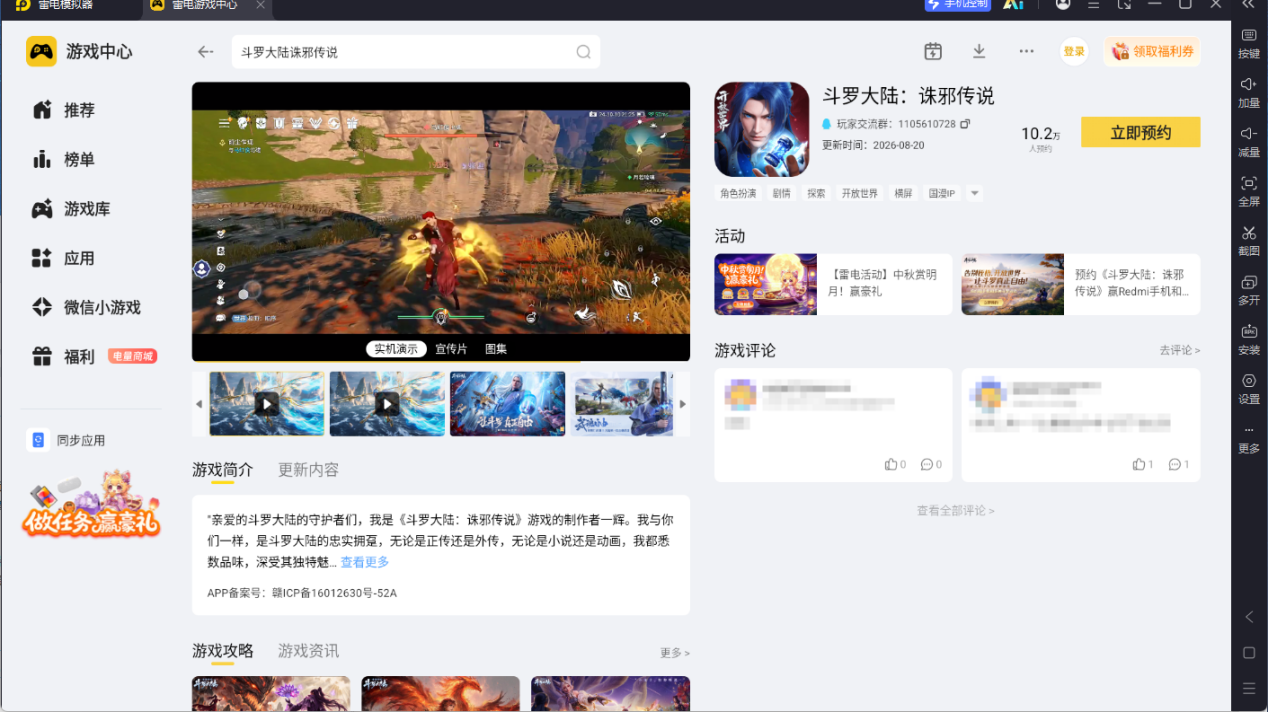The height and width of the screenshot is (712, 1268).
Task: Click the 做任务赢豪礼 banner
Action: [91, 503]
